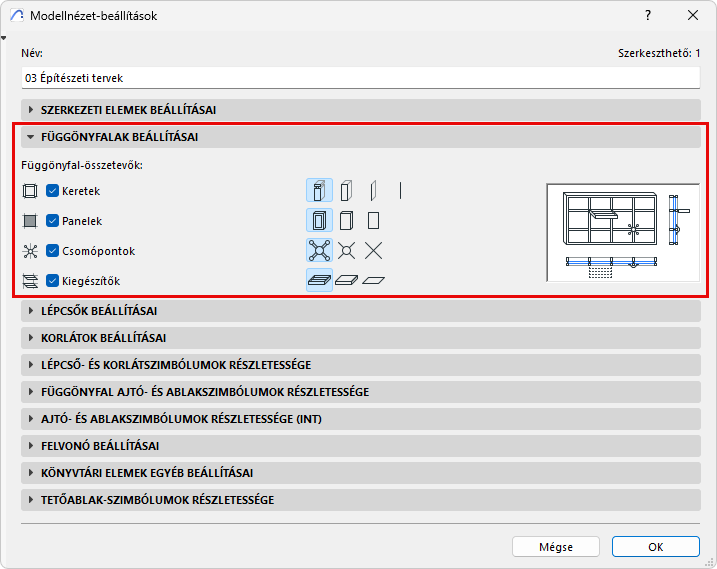The height and width of the screenshot is (569, 717).
Task: Select full detail junction icon for Csomópontok
Action: [x=319, y=251]
